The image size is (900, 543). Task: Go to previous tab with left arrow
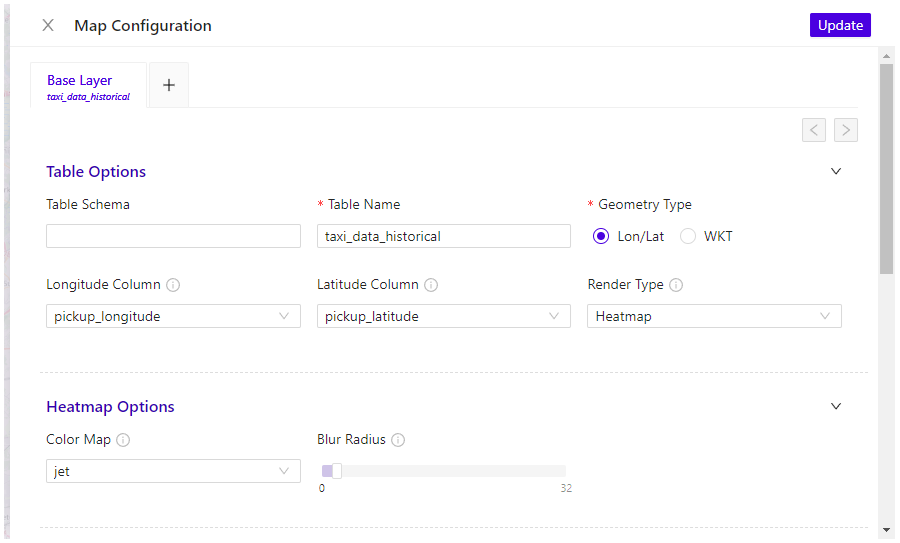(813, 130)
